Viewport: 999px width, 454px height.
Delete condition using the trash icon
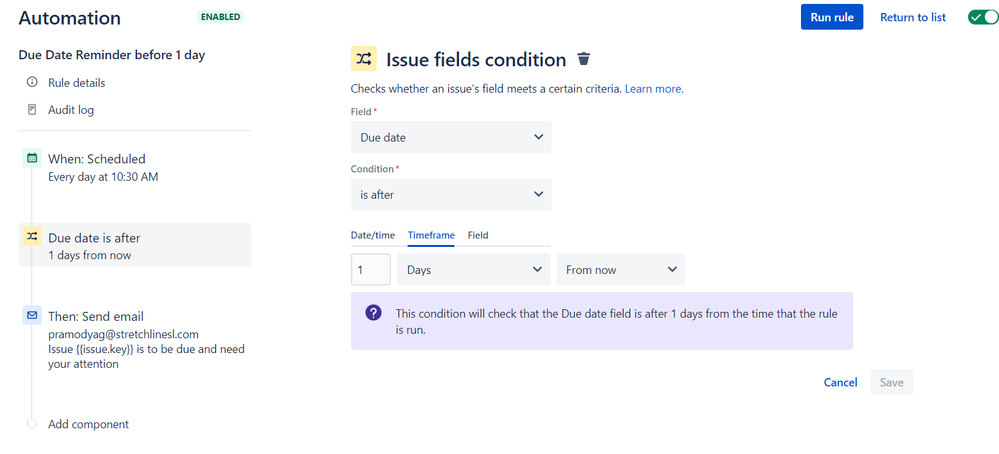click(x=584, y=59)
